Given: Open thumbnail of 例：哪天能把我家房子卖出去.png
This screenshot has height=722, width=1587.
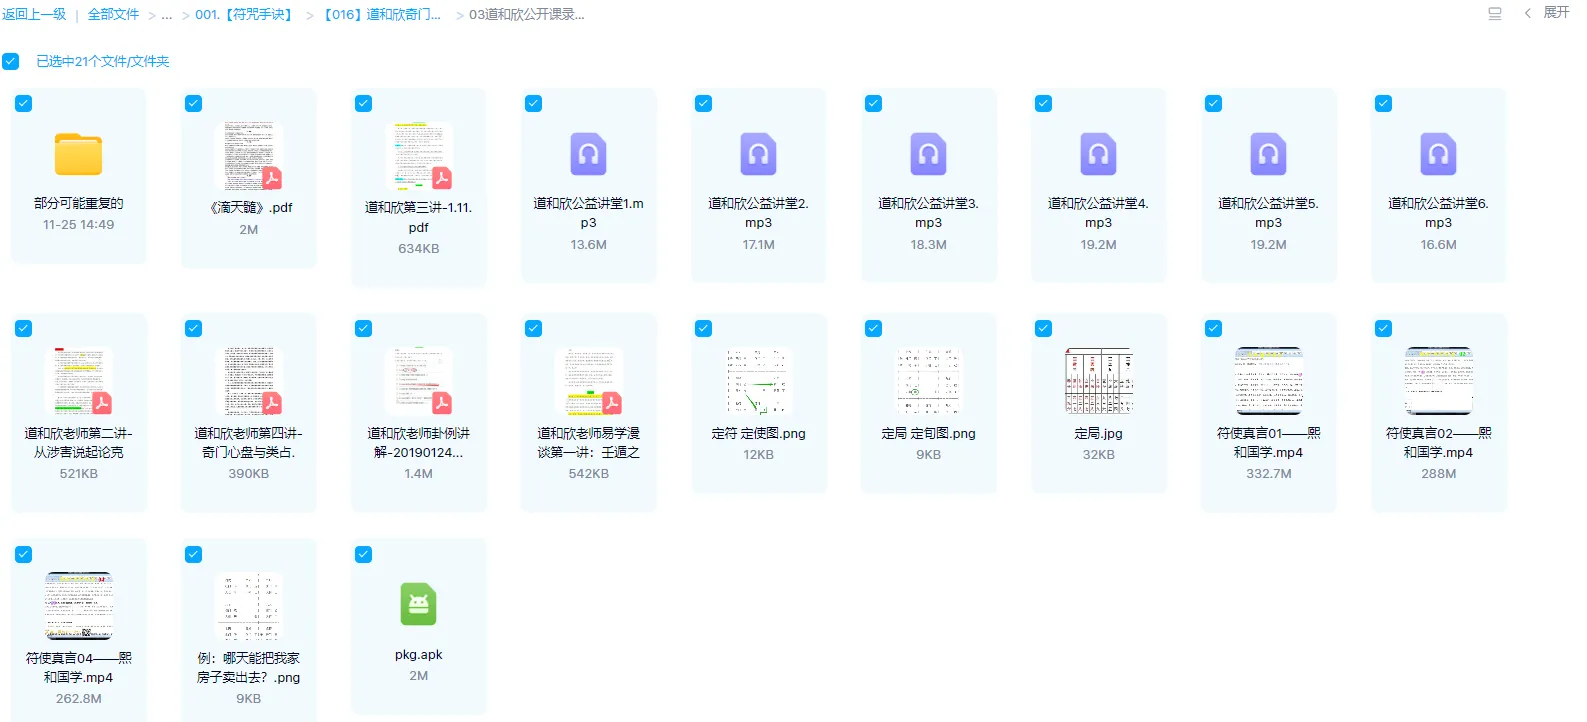Looking at the screenshot, I should [x=248, y=606].
